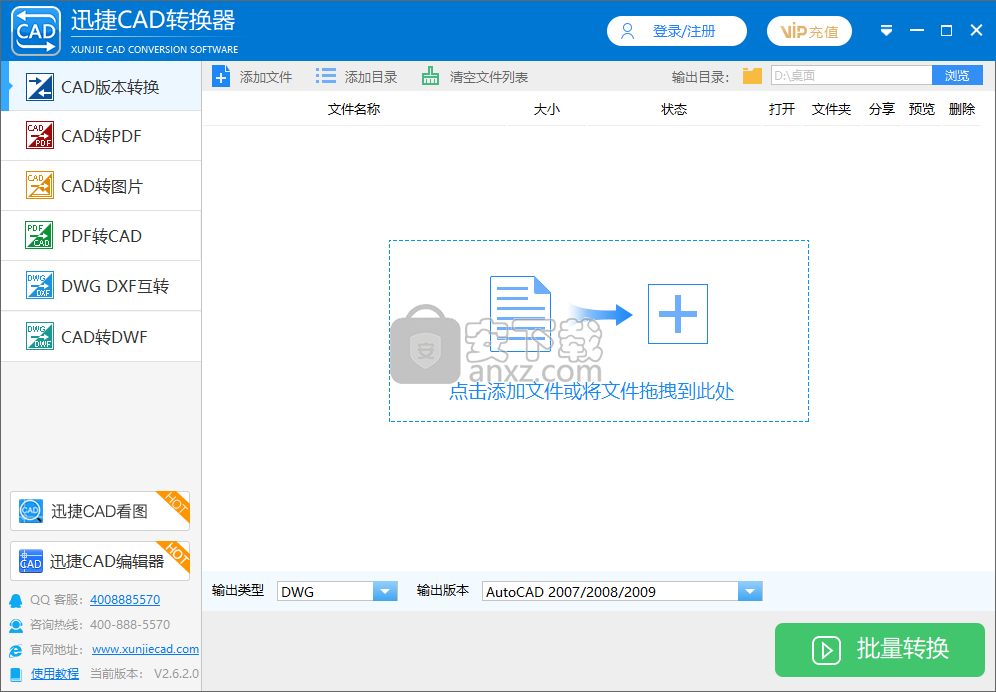The image size is (996, 692).
Task: Click the VIP充值 button
Action: tap(809, 31)
